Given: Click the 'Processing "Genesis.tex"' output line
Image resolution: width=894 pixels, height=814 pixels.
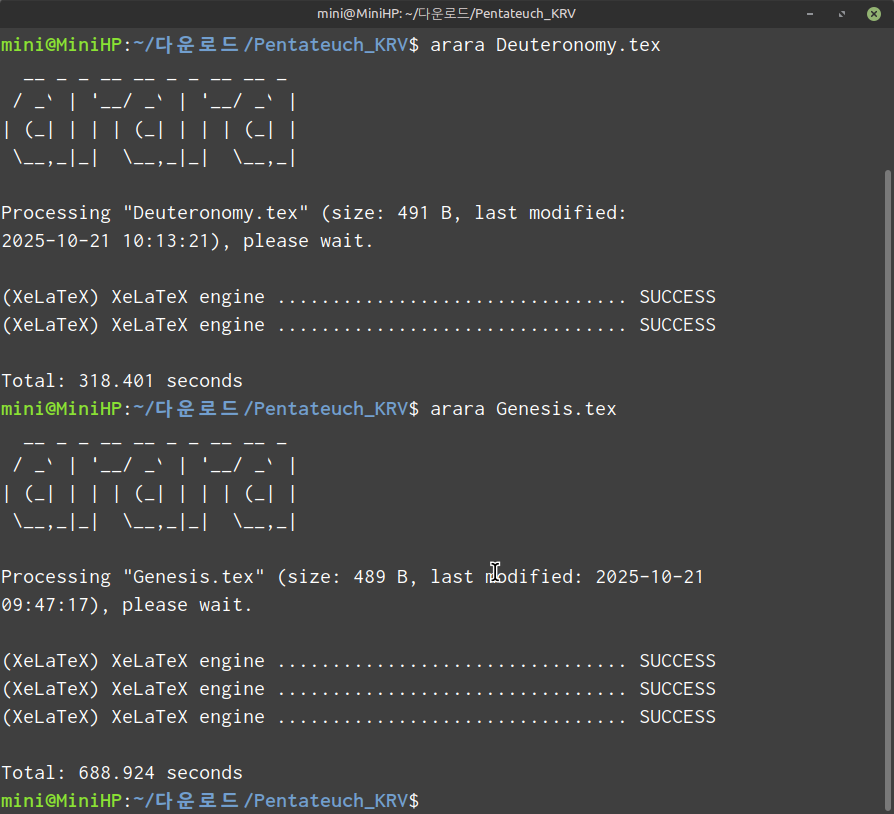Looking at the screenshot, I should (352, 577).
